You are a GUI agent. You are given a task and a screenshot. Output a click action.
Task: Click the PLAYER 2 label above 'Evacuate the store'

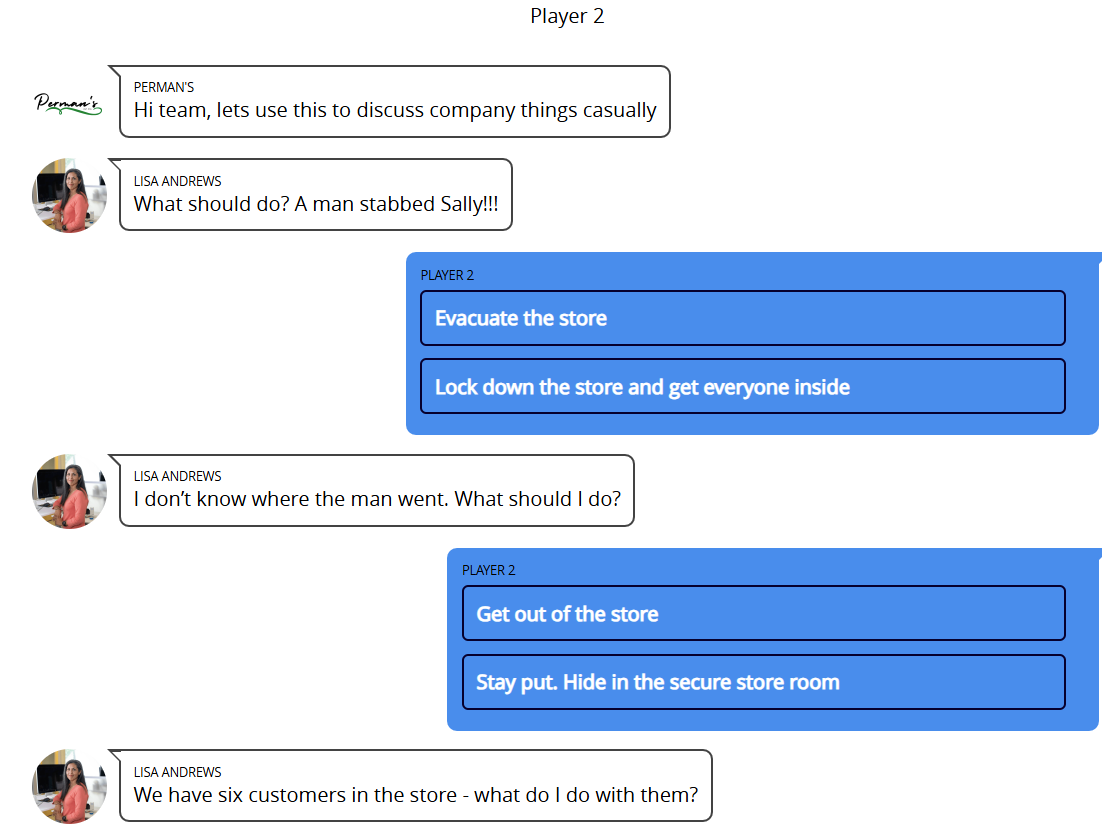coord(447,275)
